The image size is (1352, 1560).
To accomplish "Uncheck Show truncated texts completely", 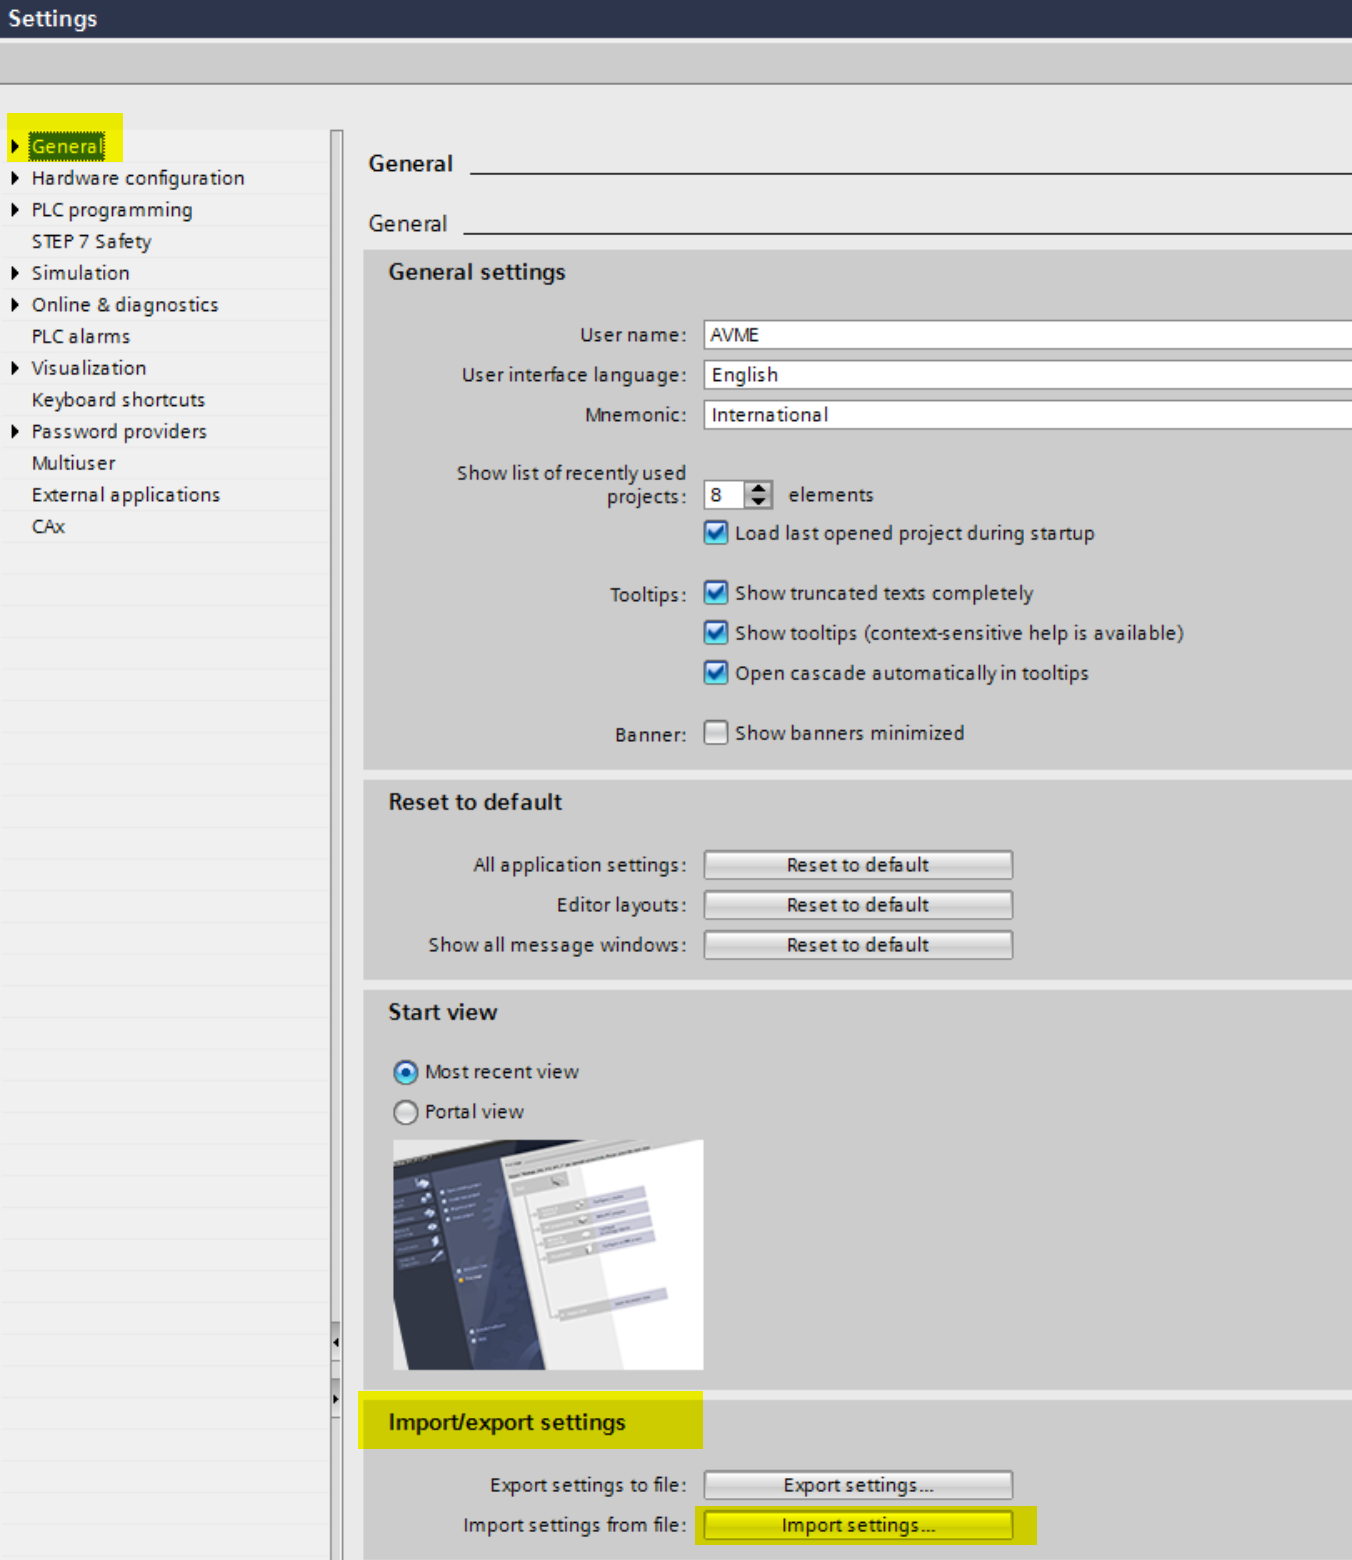I will coord(716,593).
